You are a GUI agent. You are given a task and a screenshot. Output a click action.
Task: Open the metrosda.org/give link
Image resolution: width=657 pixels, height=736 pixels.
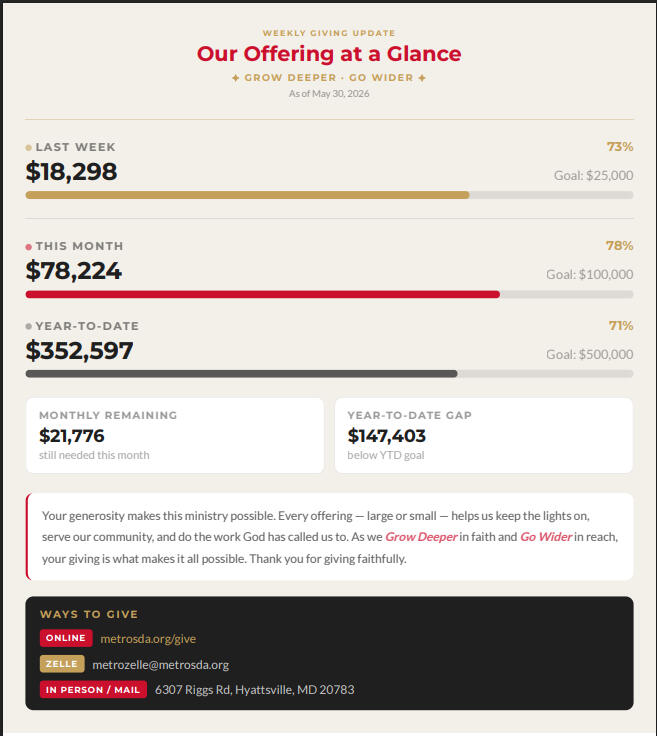[148, 639]
